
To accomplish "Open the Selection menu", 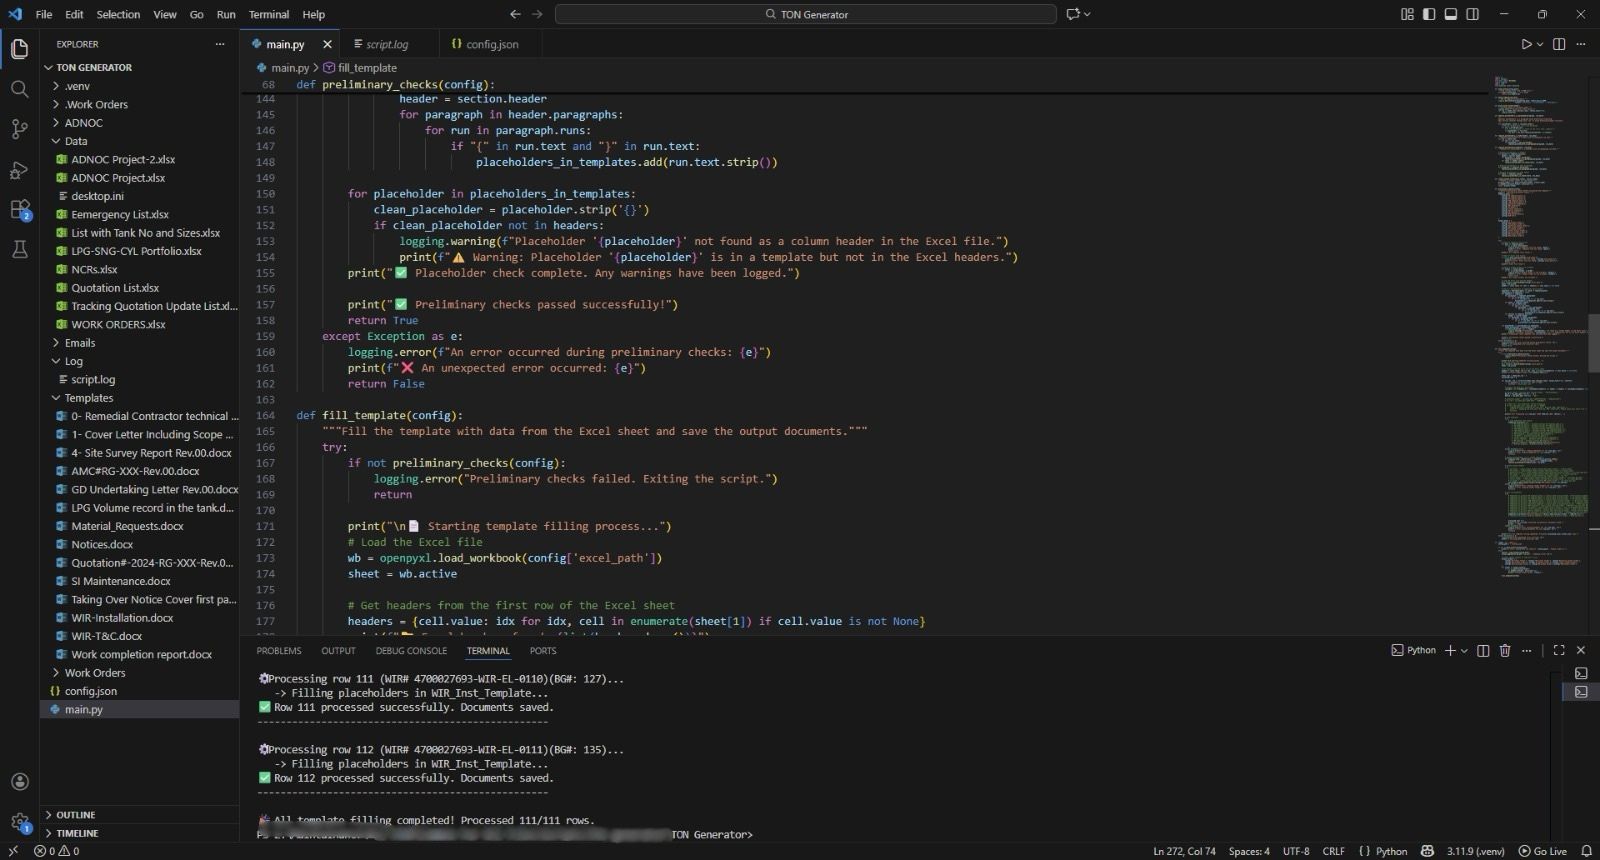I will pos(118,14).
